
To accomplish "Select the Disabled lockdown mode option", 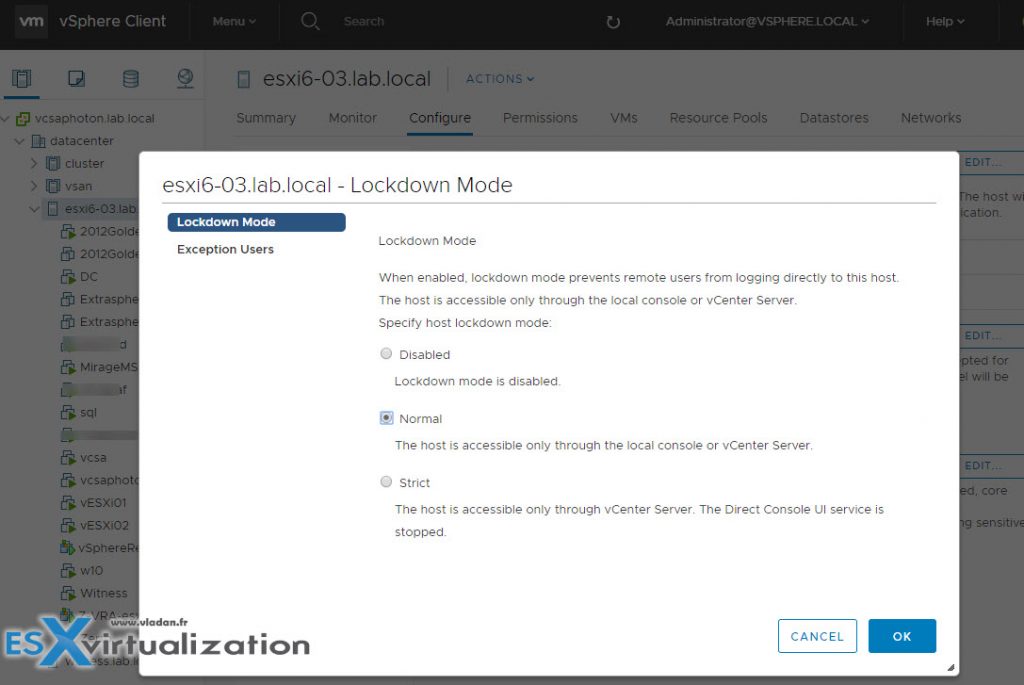I will (x=386, y=354).
